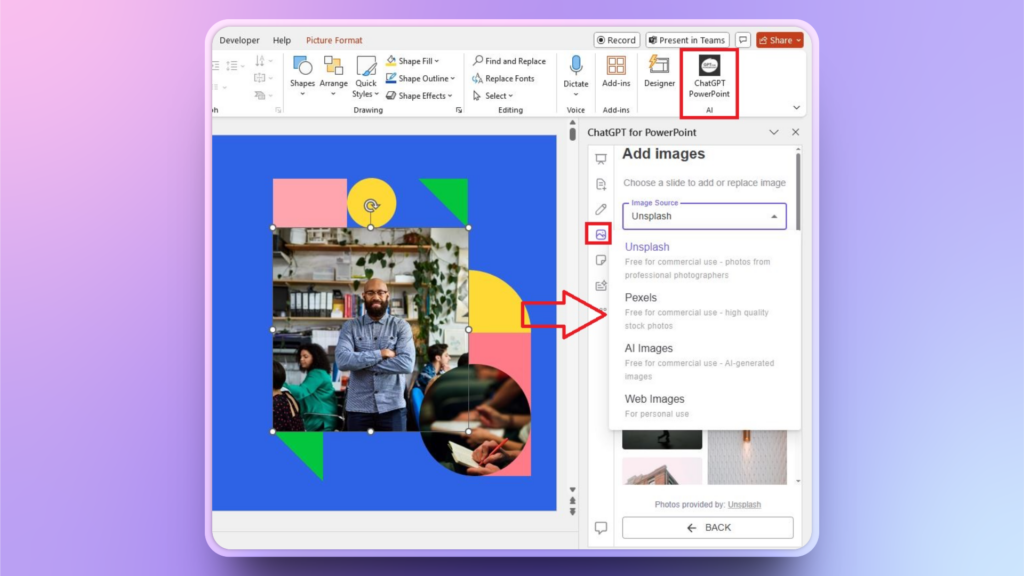Click the Dictate microphone icon
This screenshot has width=1024, height=576.
pos(576,72)
